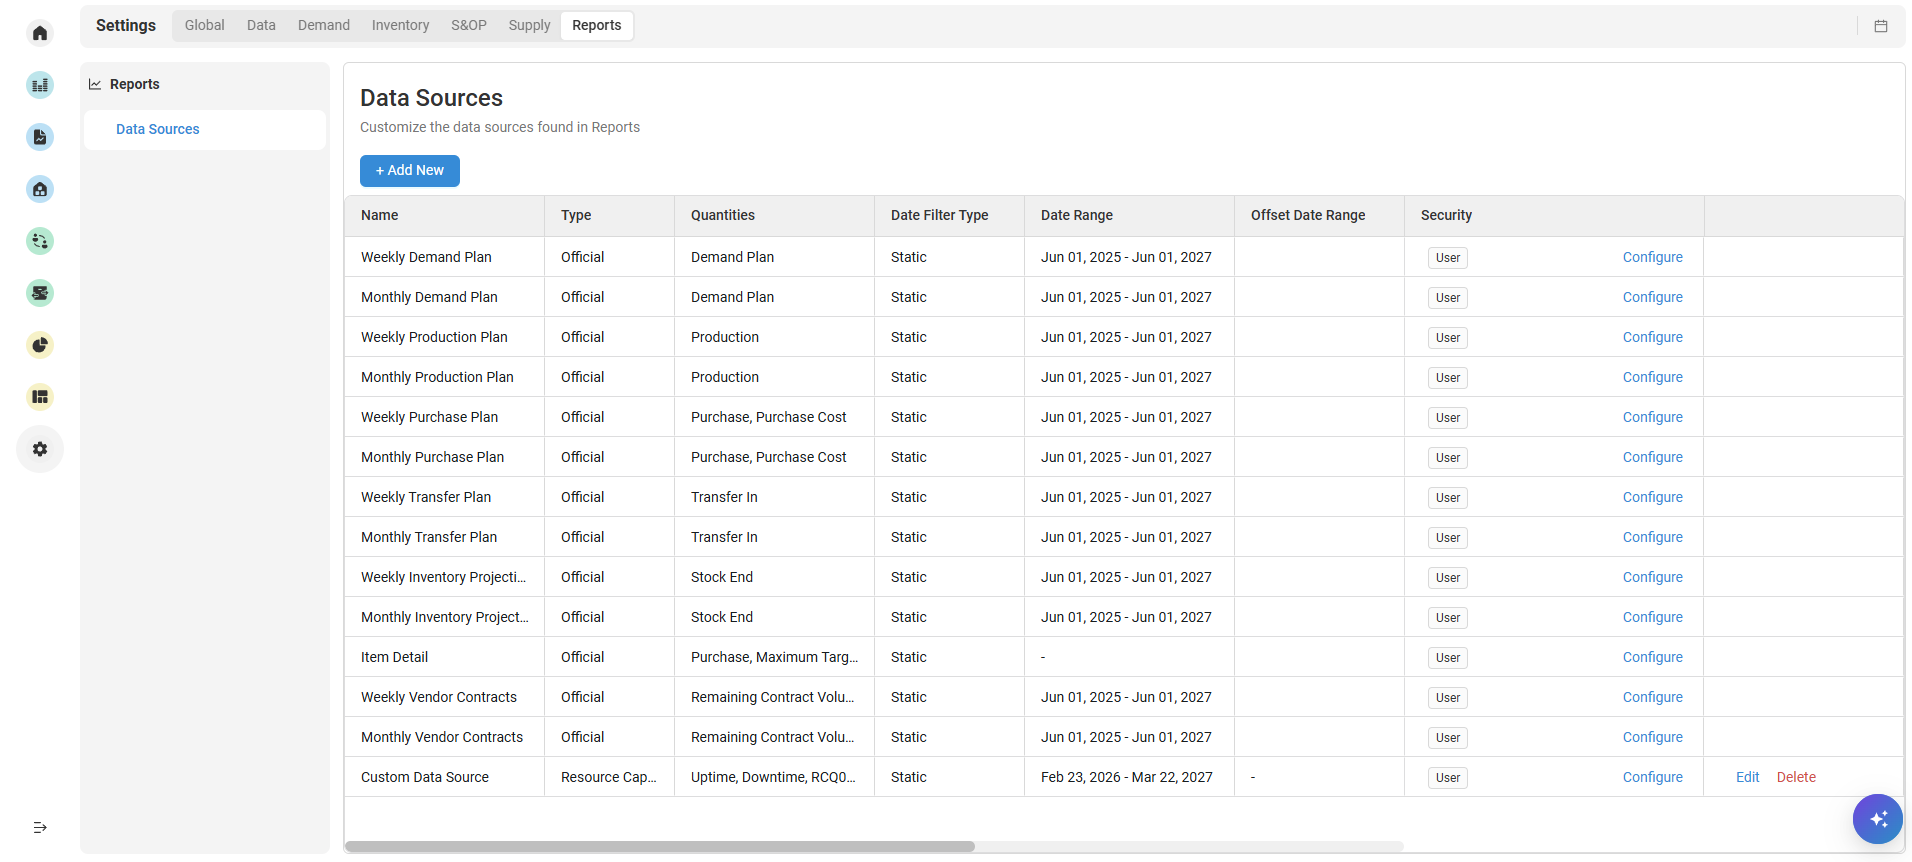Screen dimensions: 1912x862
Task: Click the horizontal scrollbar under the table
Action: pos(660,846)
